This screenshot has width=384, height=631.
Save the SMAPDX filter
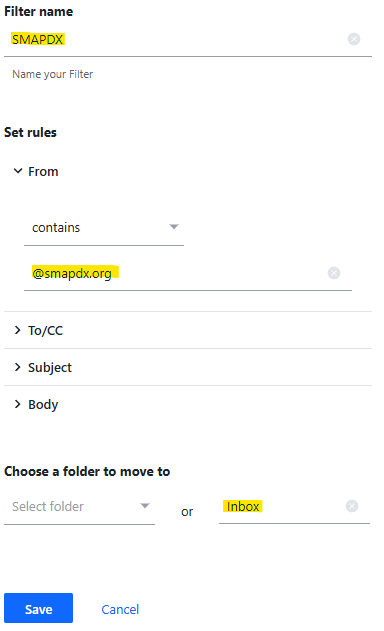click(x=39, y=608)
